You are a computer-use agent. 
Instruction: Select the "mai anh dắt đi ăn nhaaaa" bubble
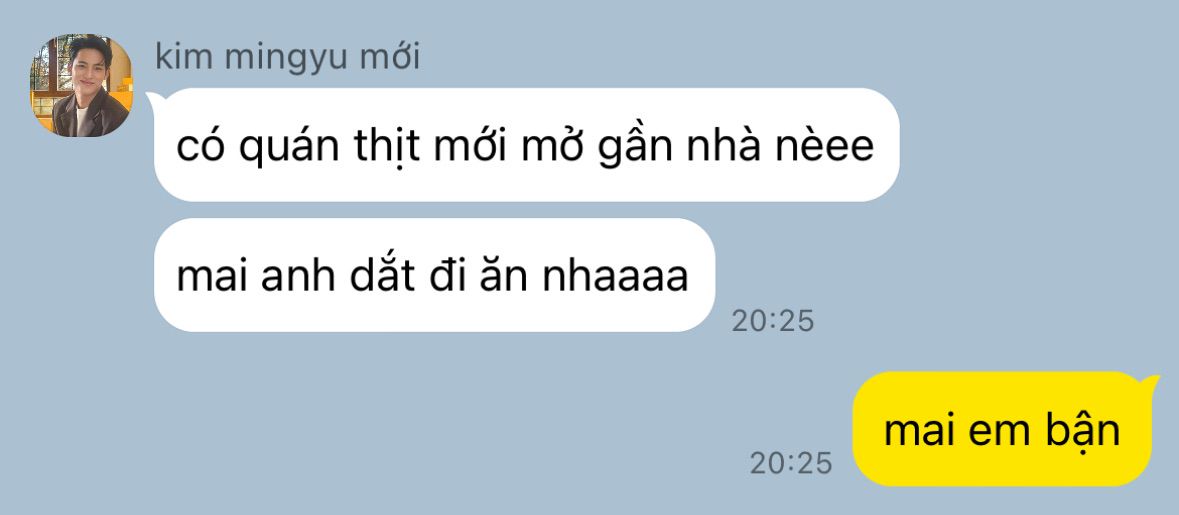[434, 275]
